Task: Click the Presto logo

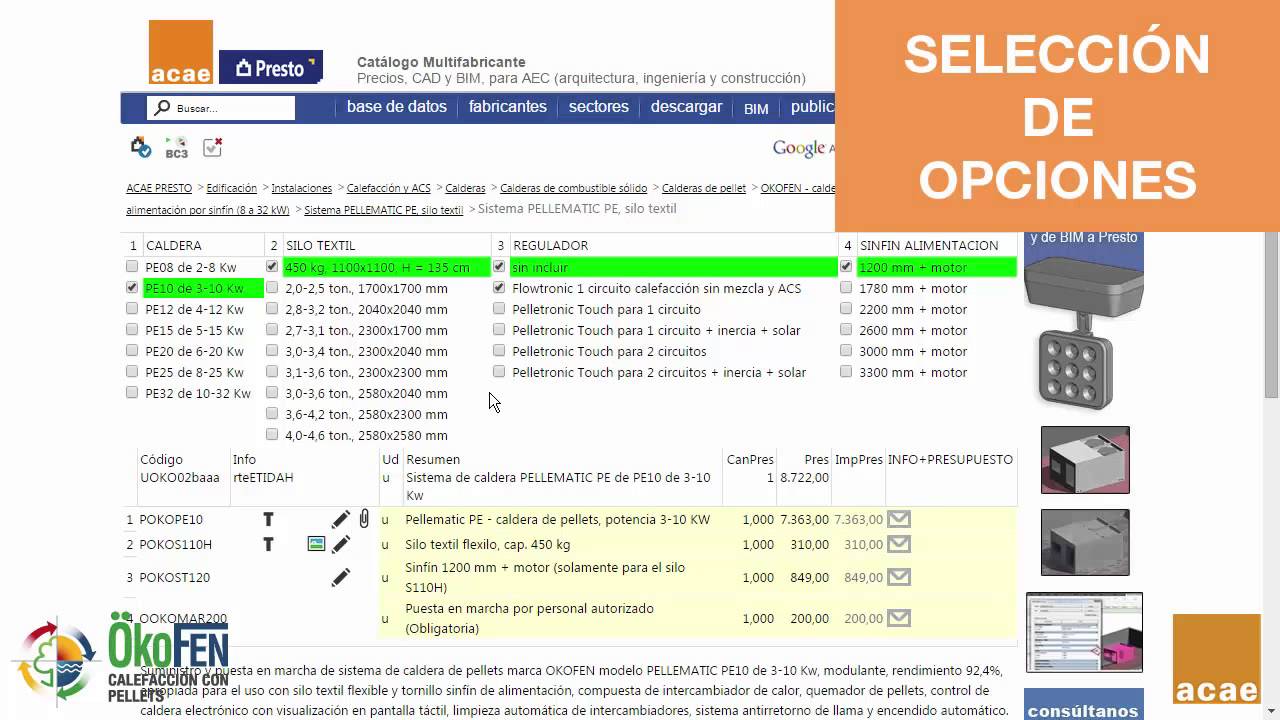Action: [271, 67]
